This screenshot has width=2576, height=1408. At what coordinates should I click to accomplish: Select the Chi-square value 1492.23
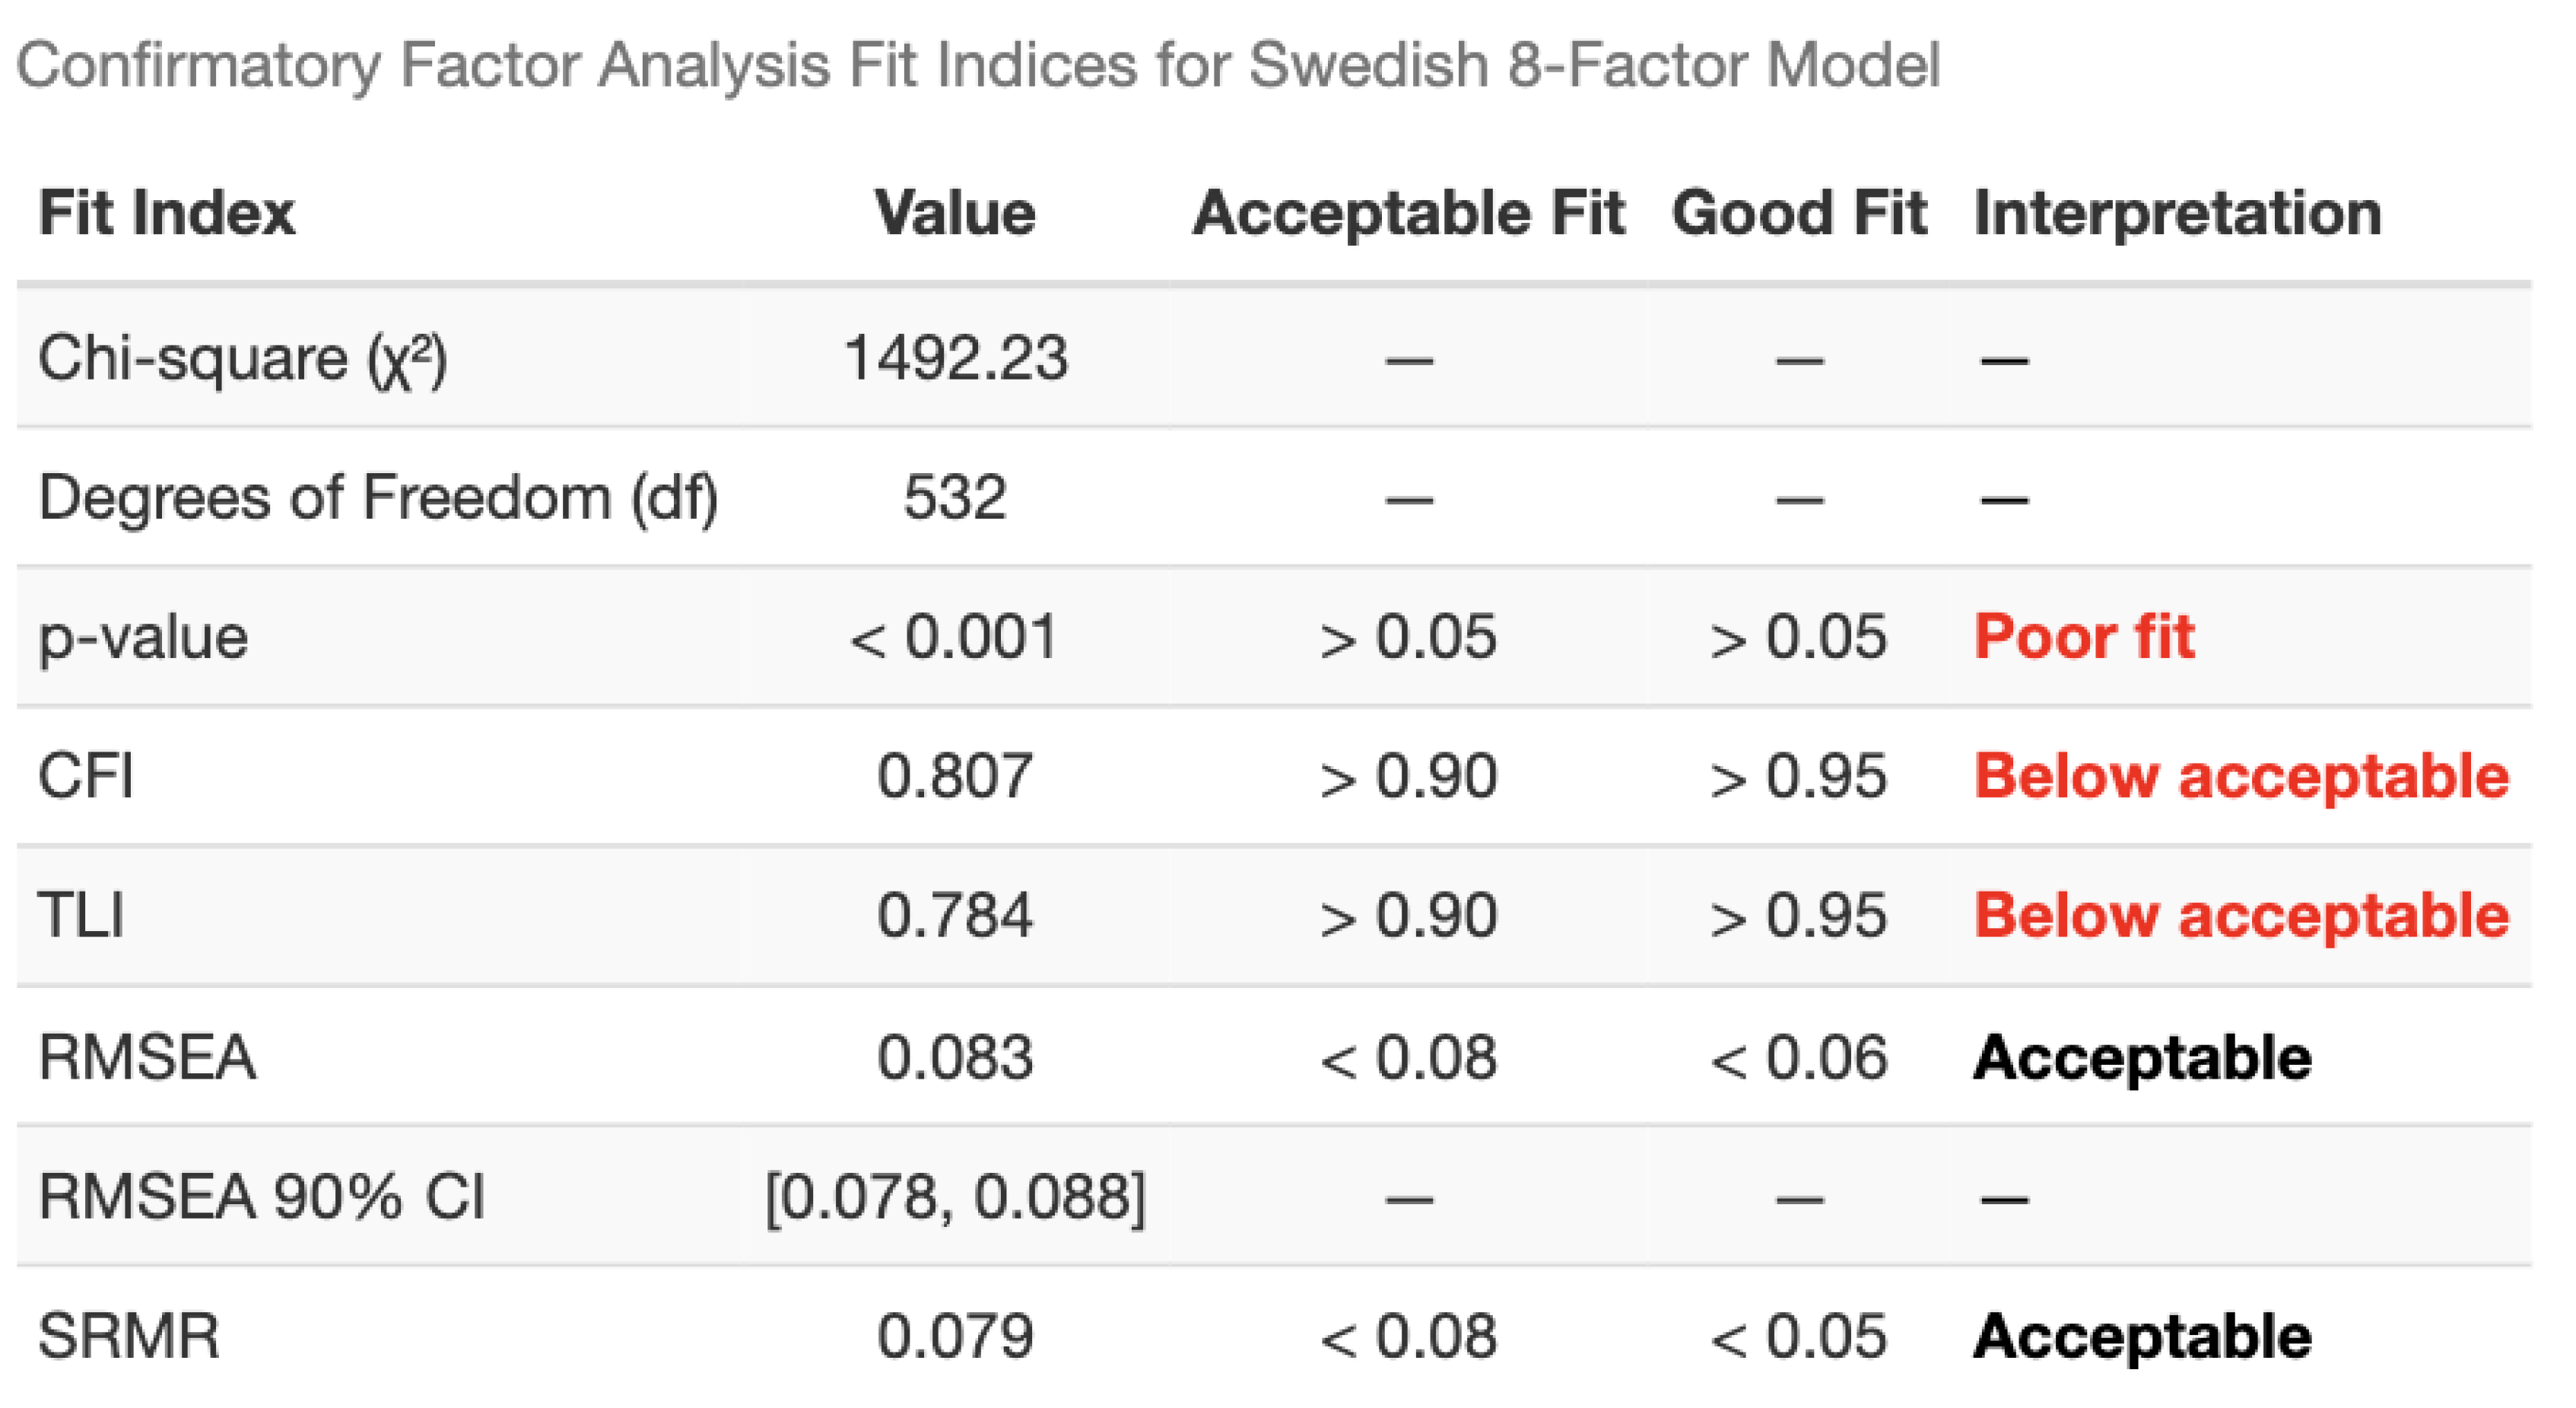tap(956, 358)
